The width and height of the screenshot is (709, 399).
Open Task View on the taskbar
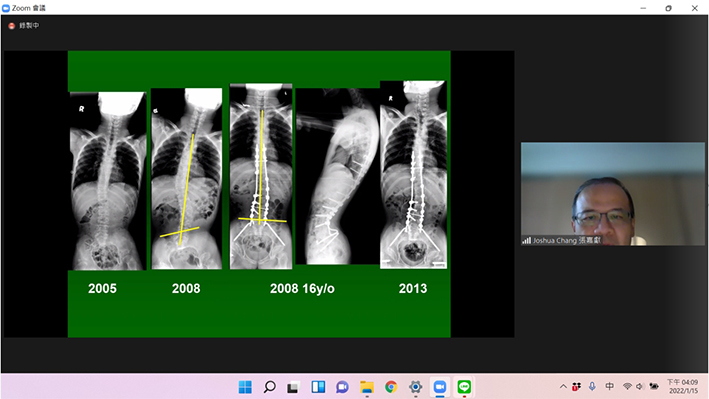[x=293, y=387]
